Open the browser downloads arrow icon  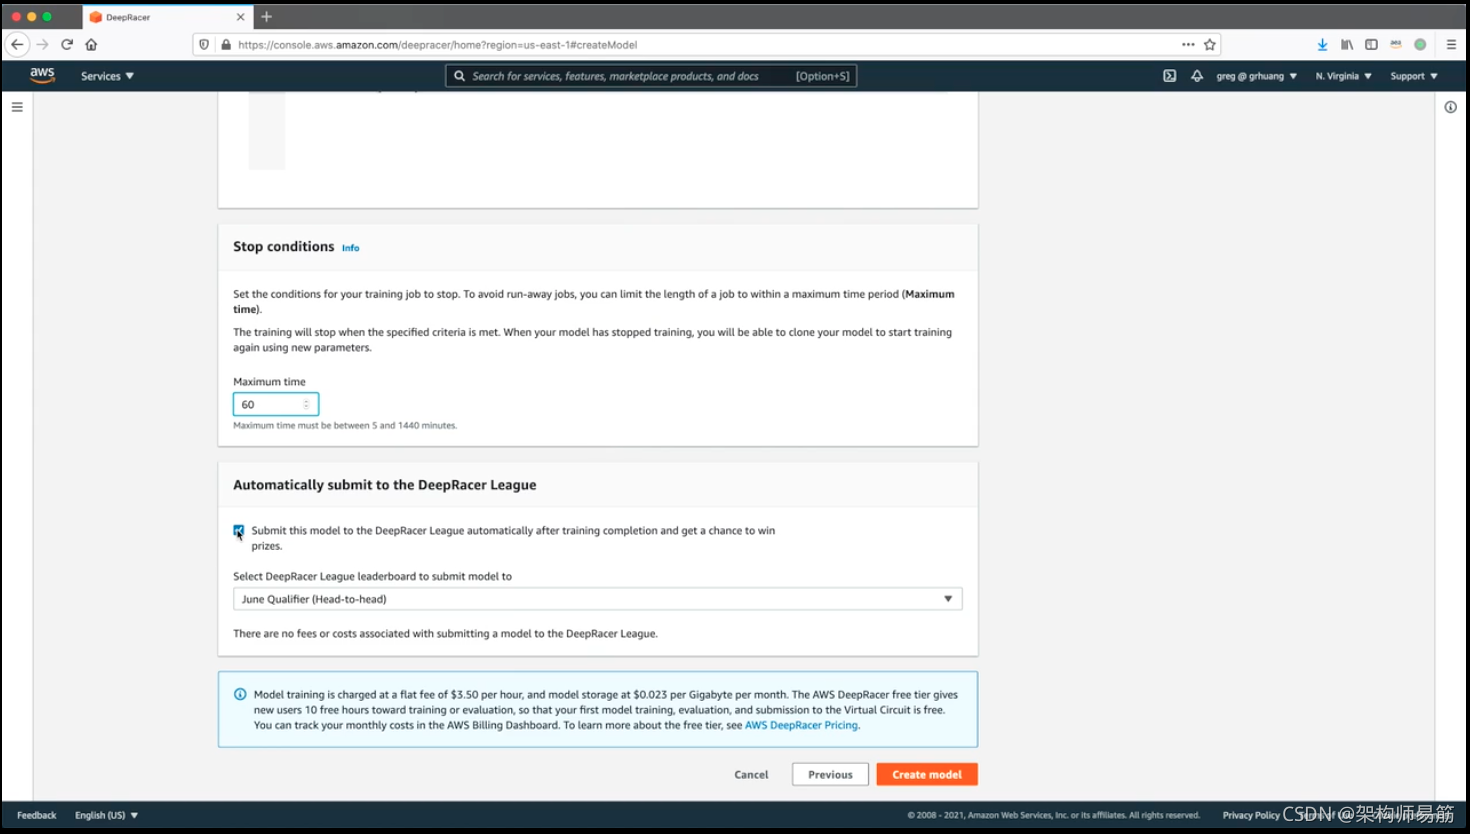1322,44
